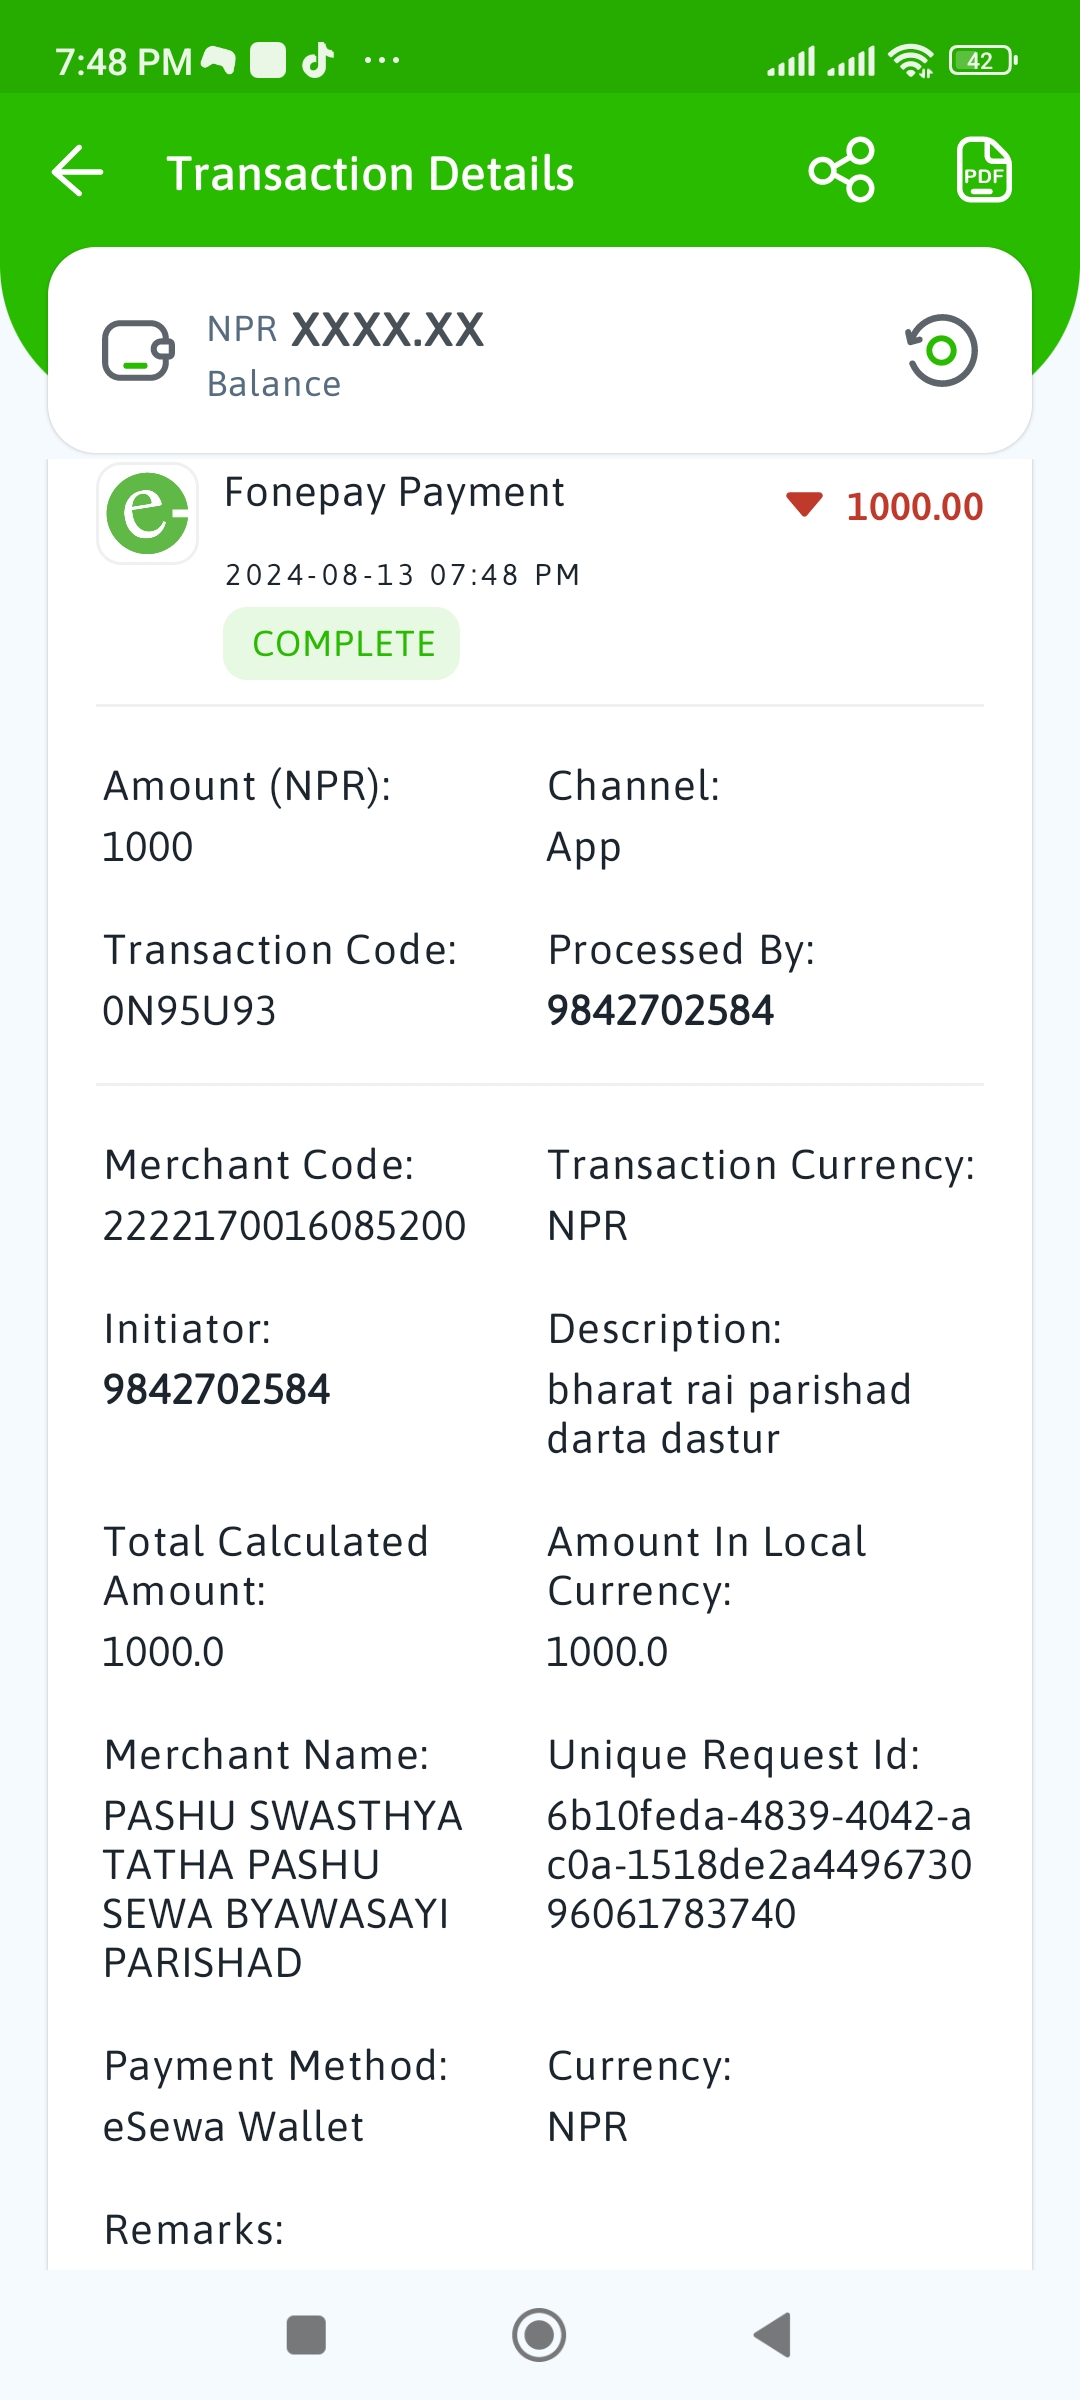The height and width of the screenshot is (2400, 1080).
Task: Tap the Fonepay Payment title
Action: click(395, 493)
